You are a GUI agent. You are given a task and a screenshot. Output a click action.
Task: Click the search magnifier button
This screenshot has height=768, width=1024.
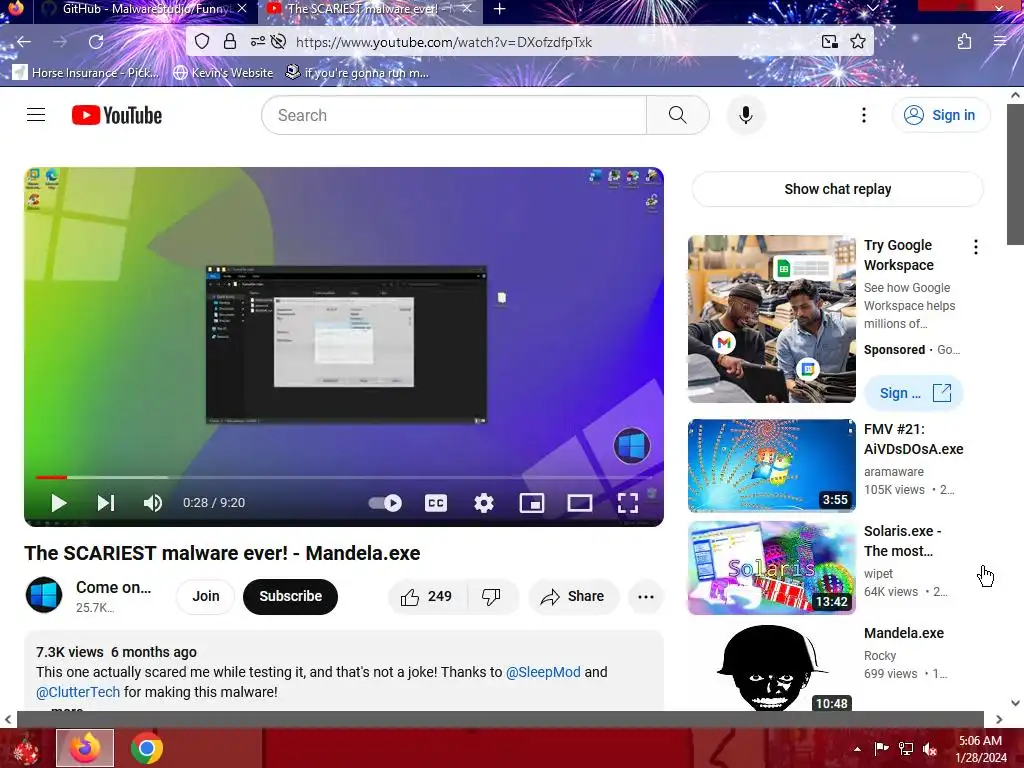(678, 115)
